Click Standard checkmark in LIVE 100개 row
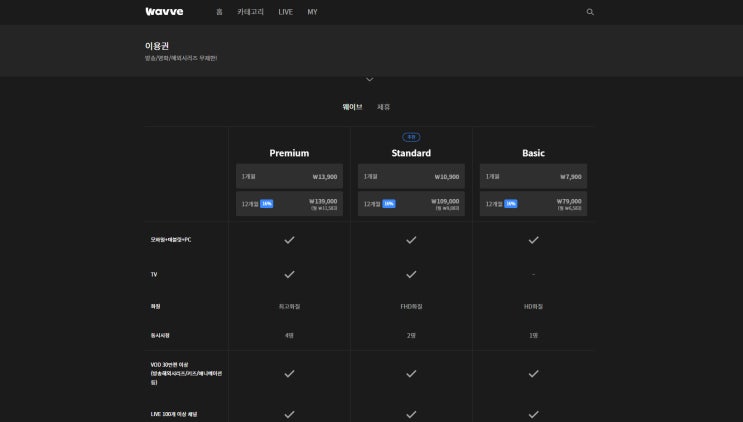The image size is (743, 422). (411, 414)
